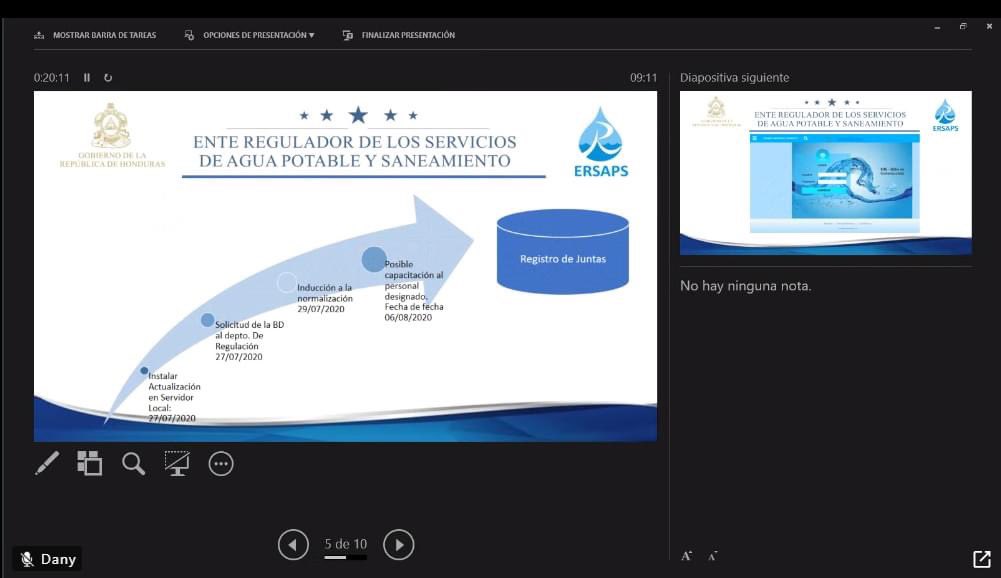Decrease notes text size
Image resolution: width=1001 pixels, height=578 pixels.
[x=712, y=556]
